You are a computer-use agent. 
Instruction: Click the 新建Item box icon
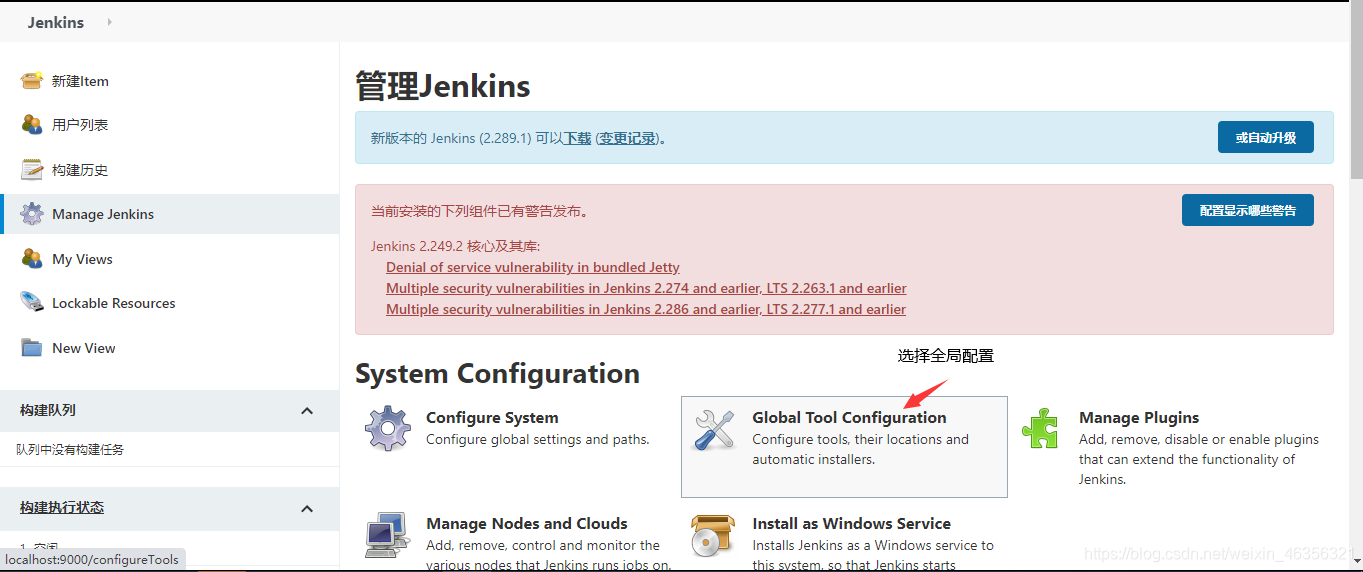32,81
